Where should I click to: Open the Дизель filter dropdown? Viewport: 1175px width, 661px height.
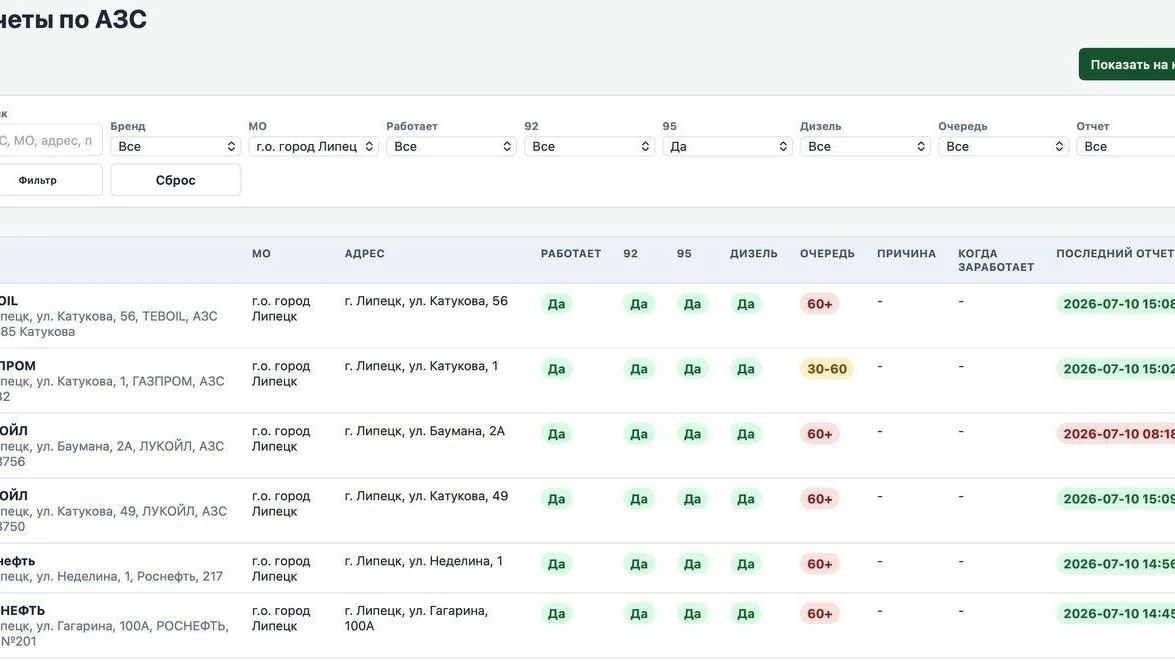865,146
